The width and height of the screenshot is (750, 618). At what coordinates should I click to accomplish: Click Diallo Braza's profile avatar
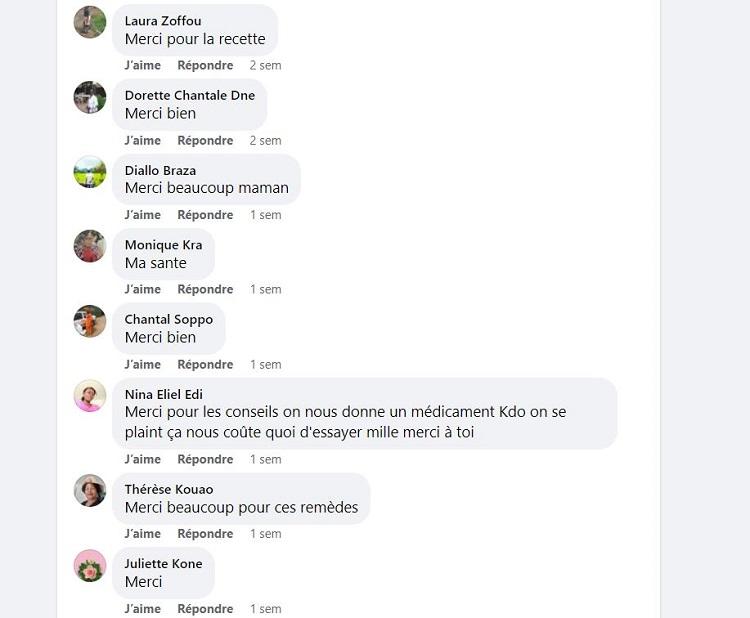click(x=90, y=172)
